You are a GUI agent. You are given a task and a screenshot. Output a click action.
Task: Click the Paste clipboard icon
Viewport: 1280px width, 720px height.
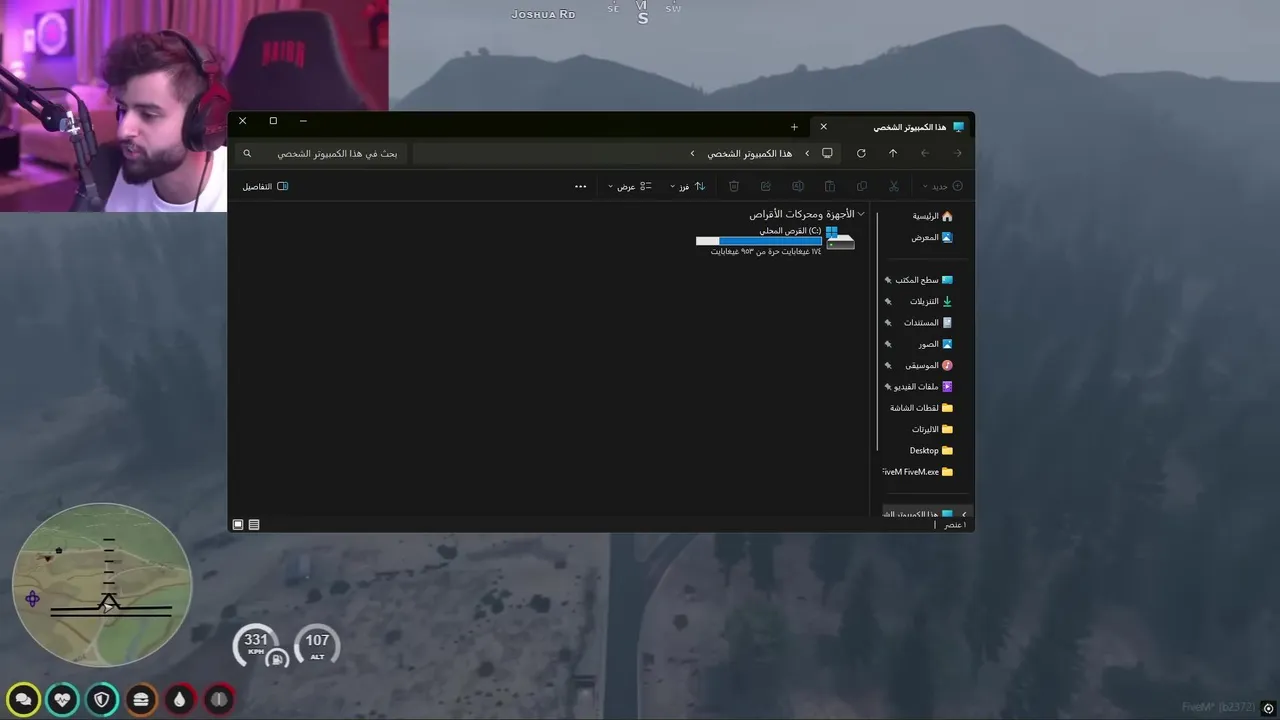[x=830, y=186]
